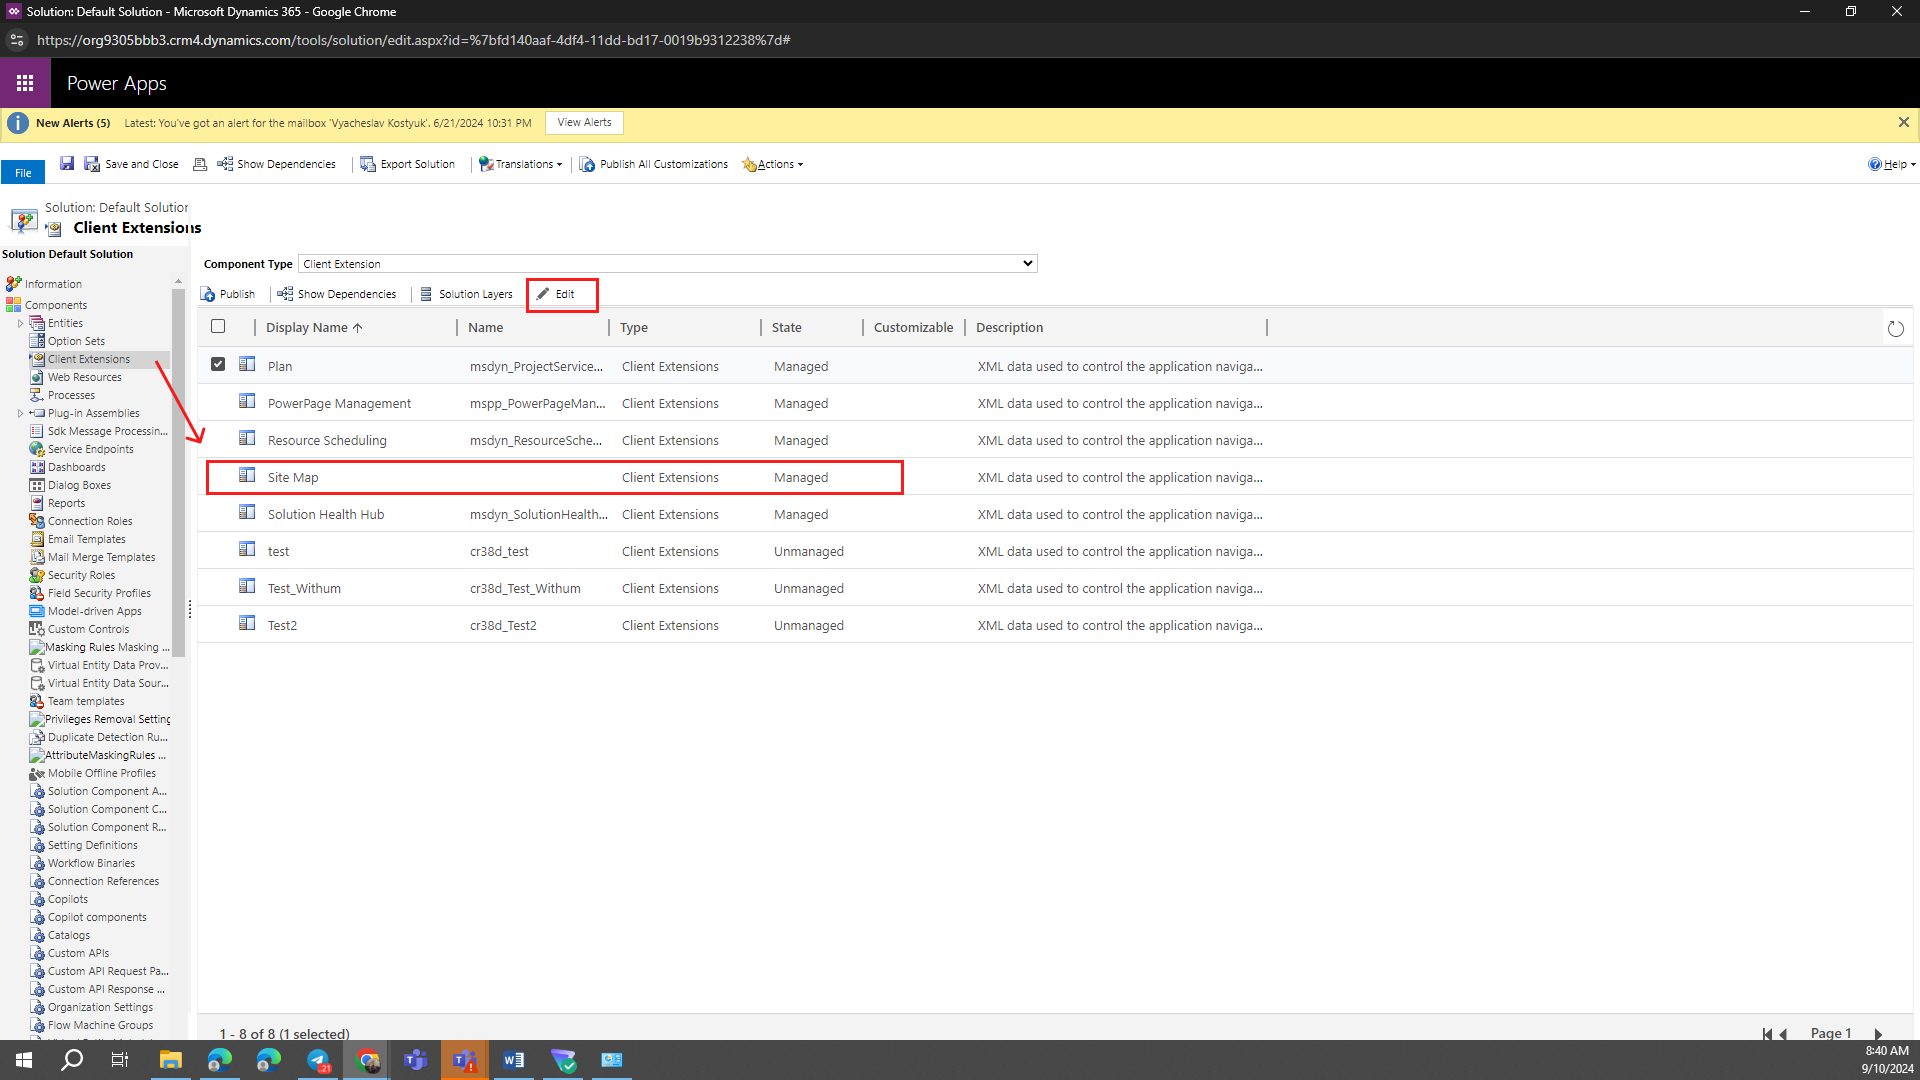Image resolution: width=1920 pixels, height=1080 pixels.
Task: Open Show Dependencies in top toolbar
Action: point(276,164)
